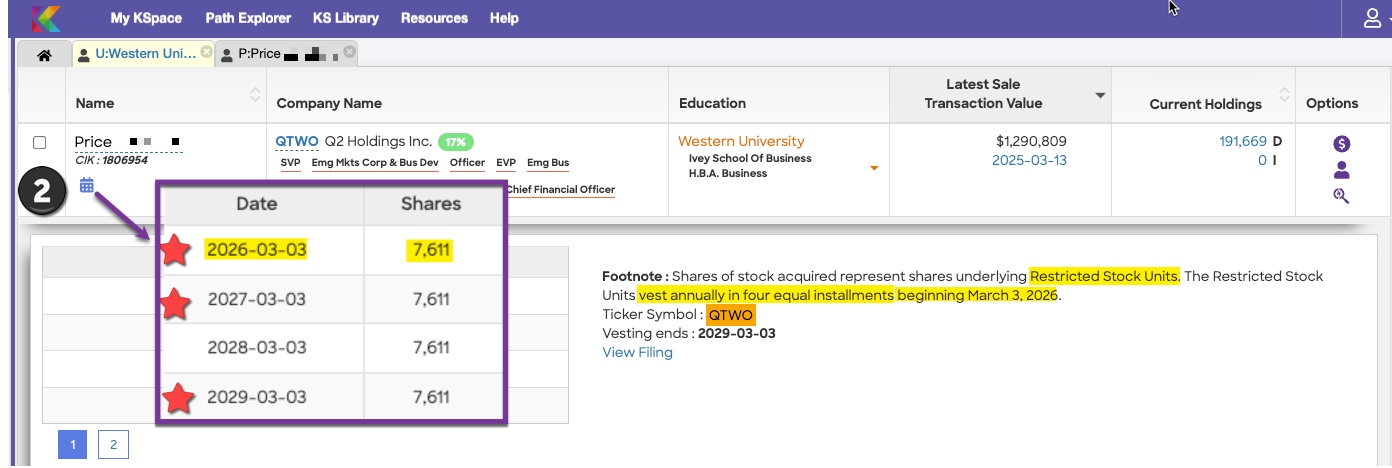
Task: Open the person profile icon in Options
Action: pos(1342,170)
